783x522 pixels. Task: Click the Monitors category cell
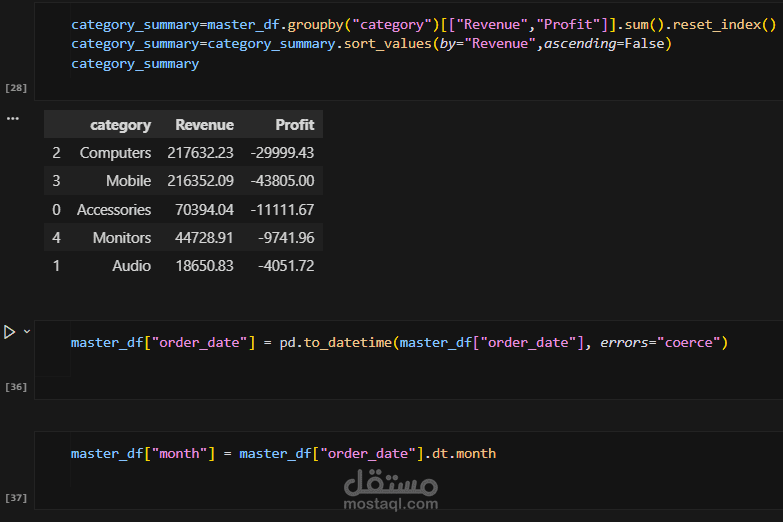pyautogui.click(x=122, y=238)
